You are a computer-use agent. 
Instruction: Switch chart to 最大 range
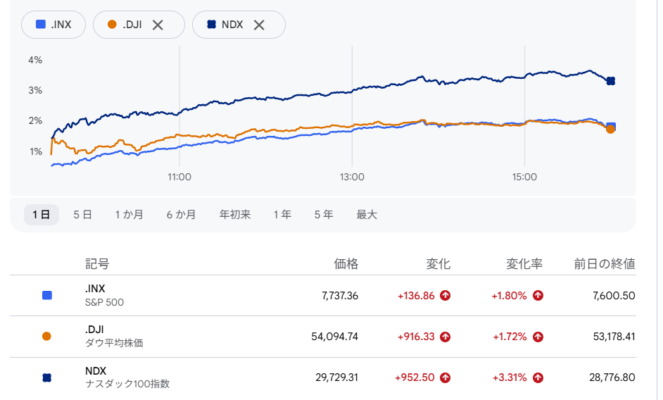tap(367, 215)
